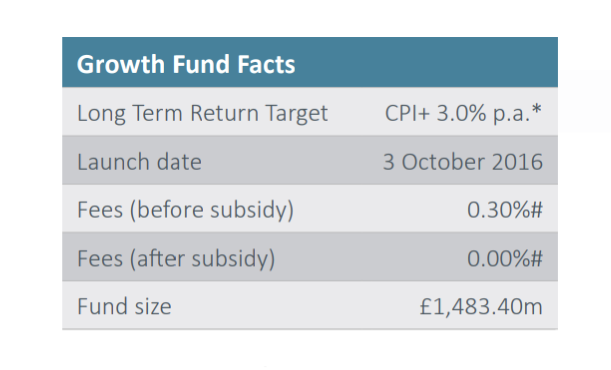Select the Long Term Return Target label
Image resolution: width=611 pixels, height=370 pixels.
[202, 114]
